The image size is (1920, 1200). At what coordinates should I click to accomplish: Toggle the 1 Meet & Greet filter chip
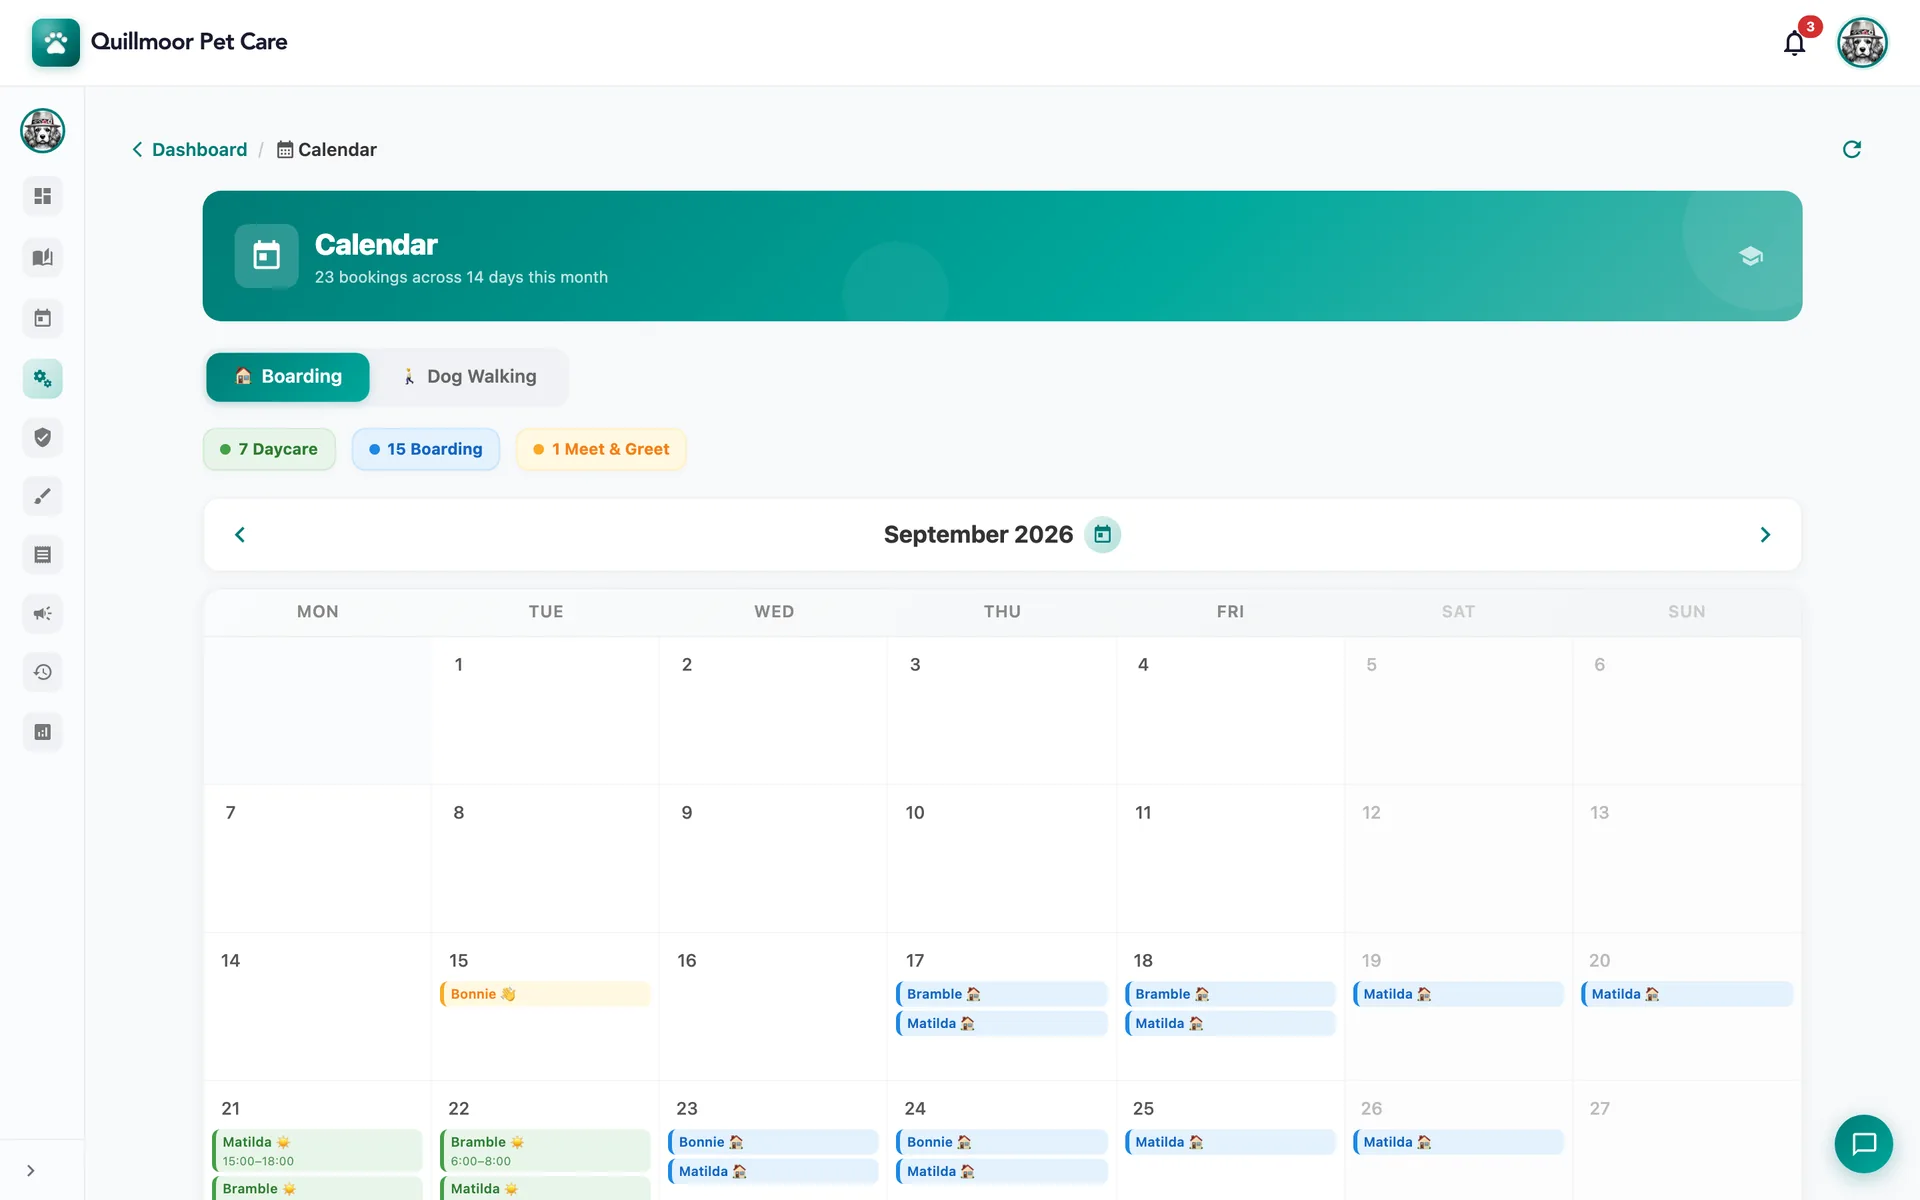click(x=601, y=449)
